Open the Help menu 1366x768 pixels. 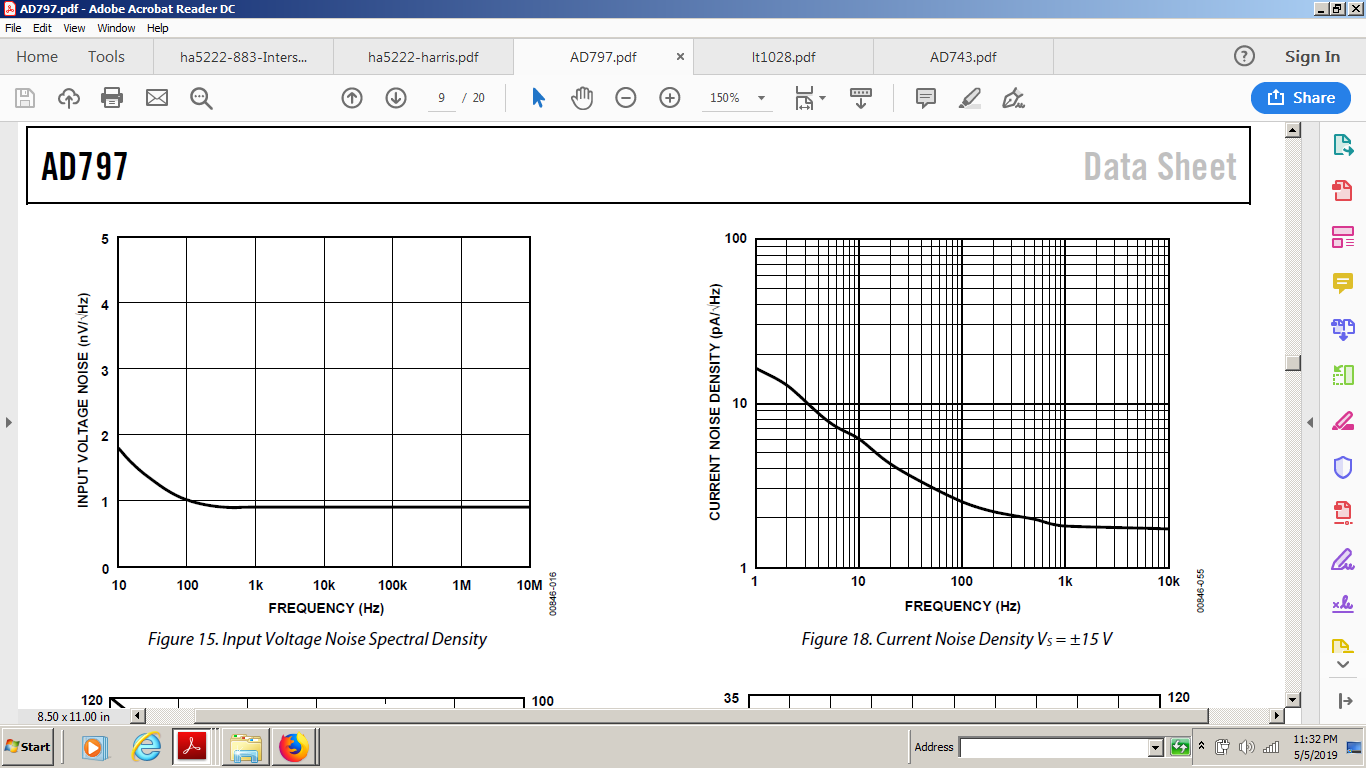tap(158, 28)
